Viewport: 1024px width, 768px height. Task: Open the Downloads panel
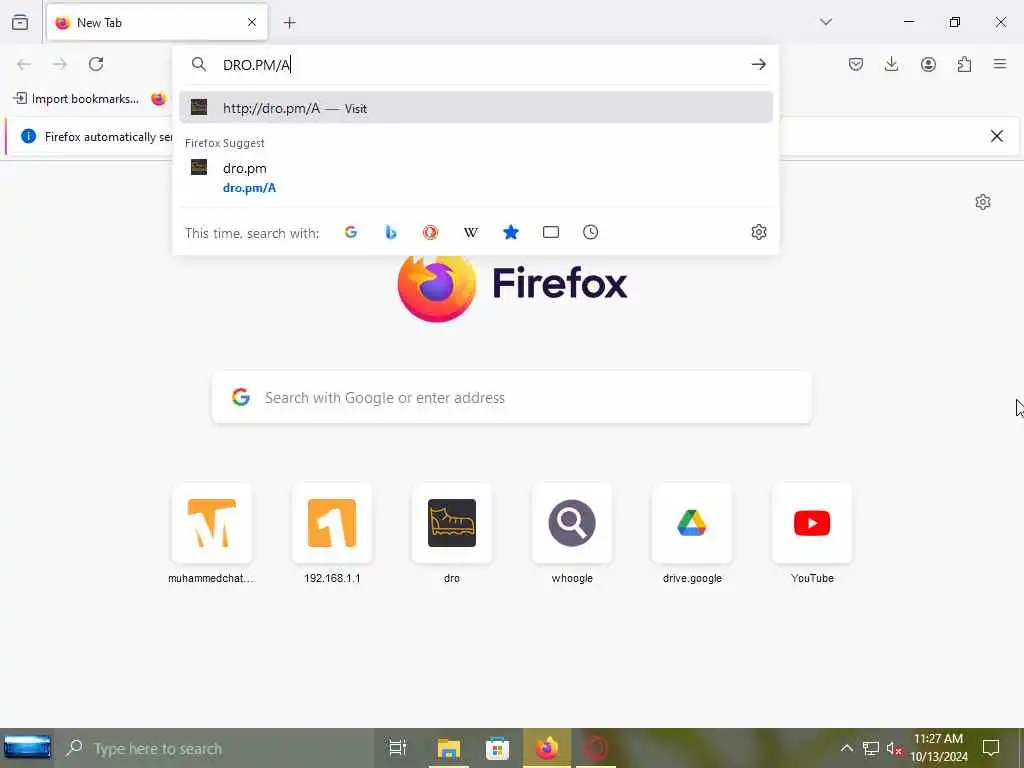click(x=891, y=64)
